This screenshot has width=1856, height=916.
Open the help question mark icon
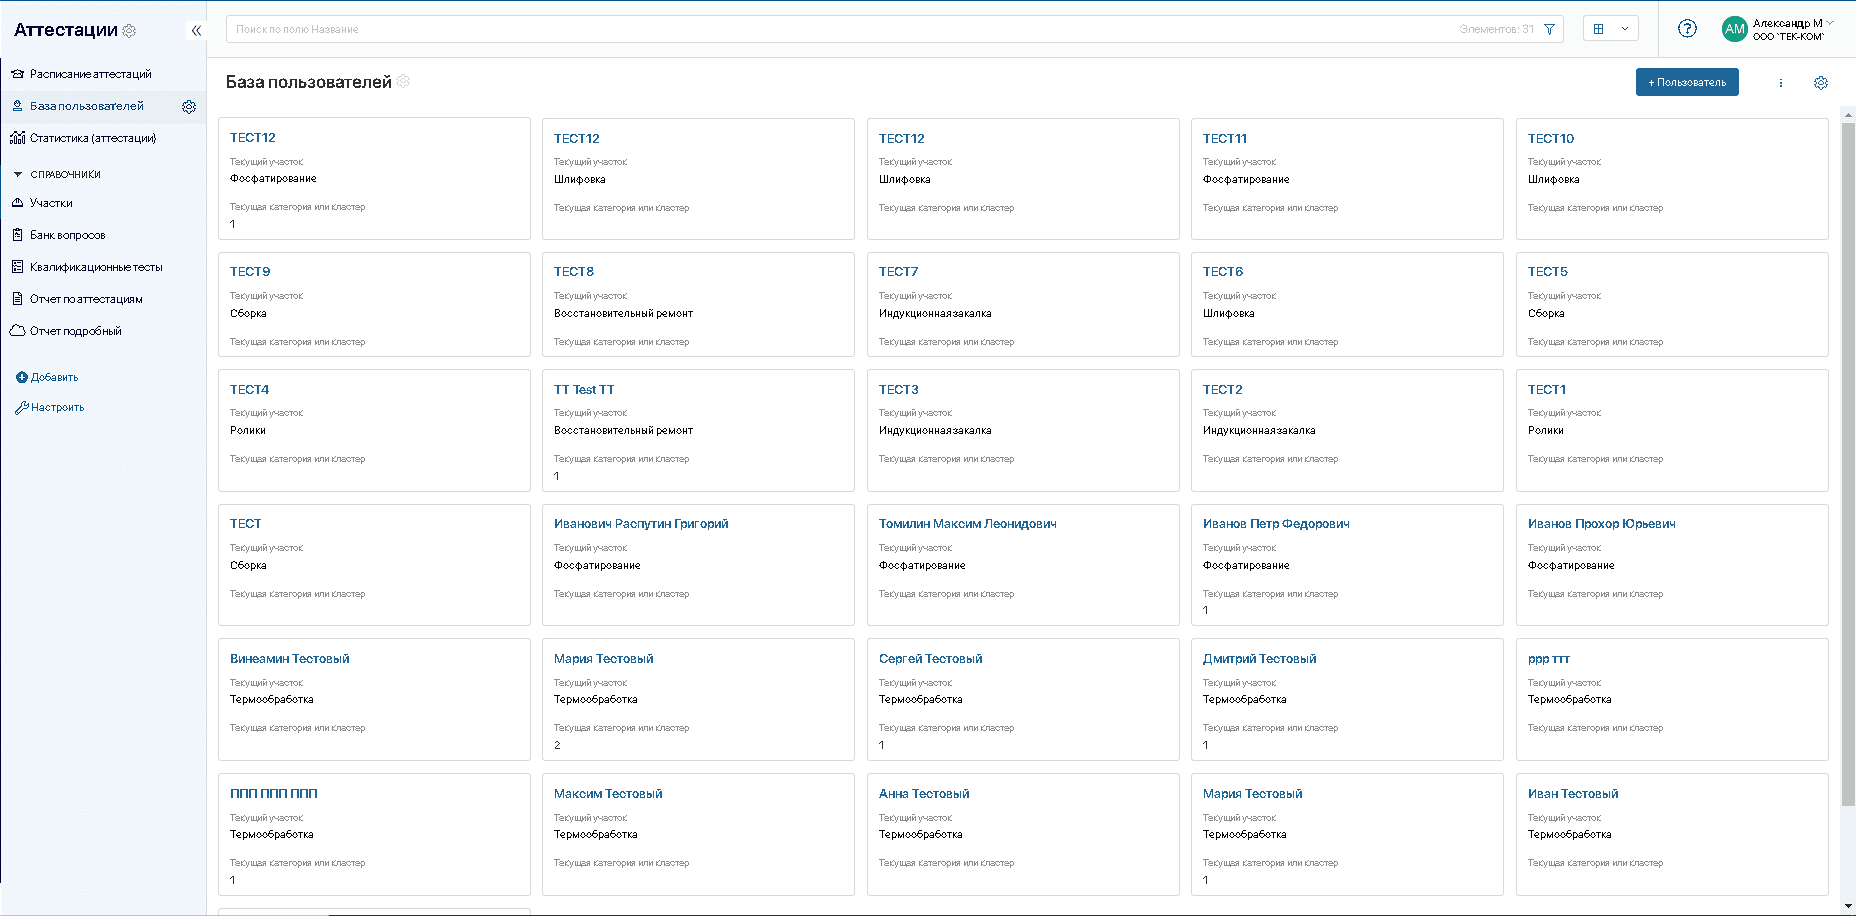point(1687,29)
